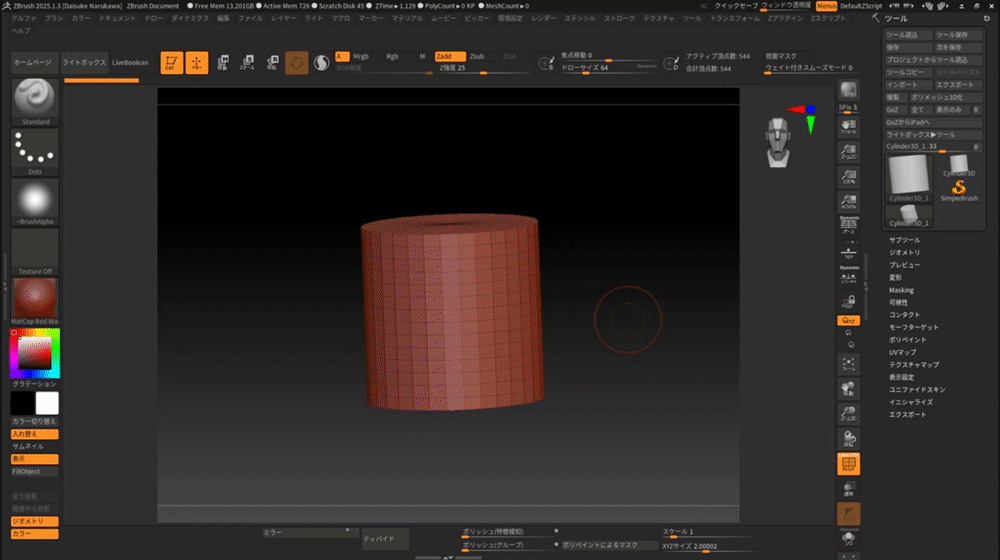
Task: Click the ライトボックス button
Action: 84,63
